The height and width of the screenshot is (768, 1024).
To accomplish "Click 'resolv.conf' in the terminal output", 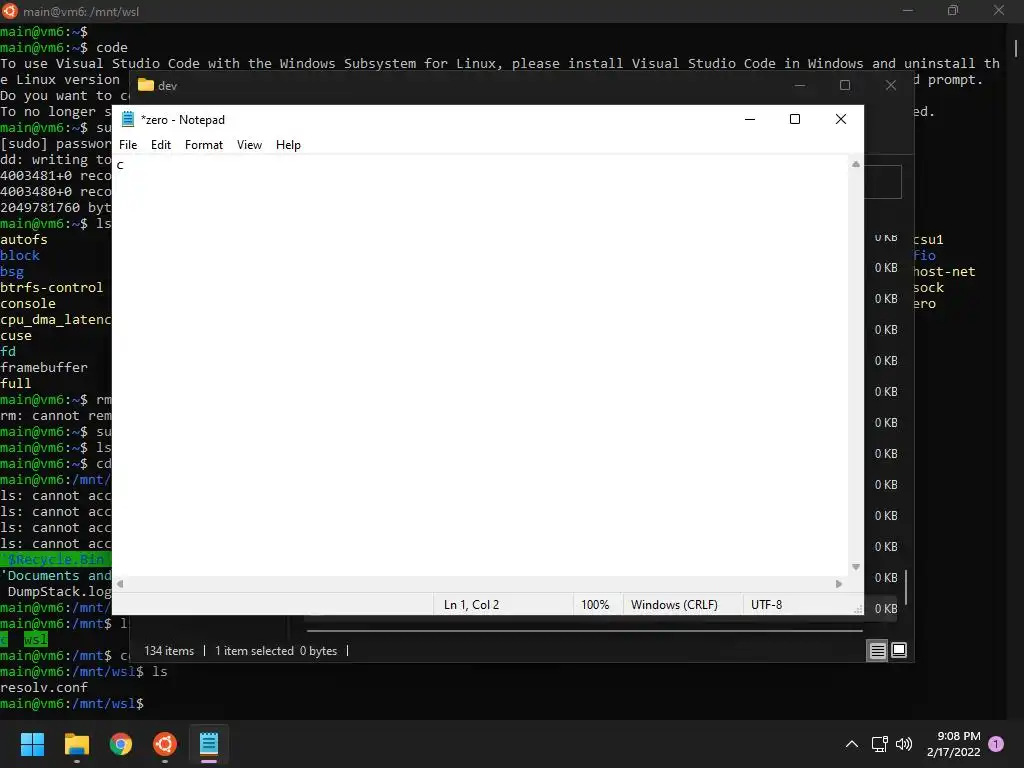I will click(x=44, y=688).
